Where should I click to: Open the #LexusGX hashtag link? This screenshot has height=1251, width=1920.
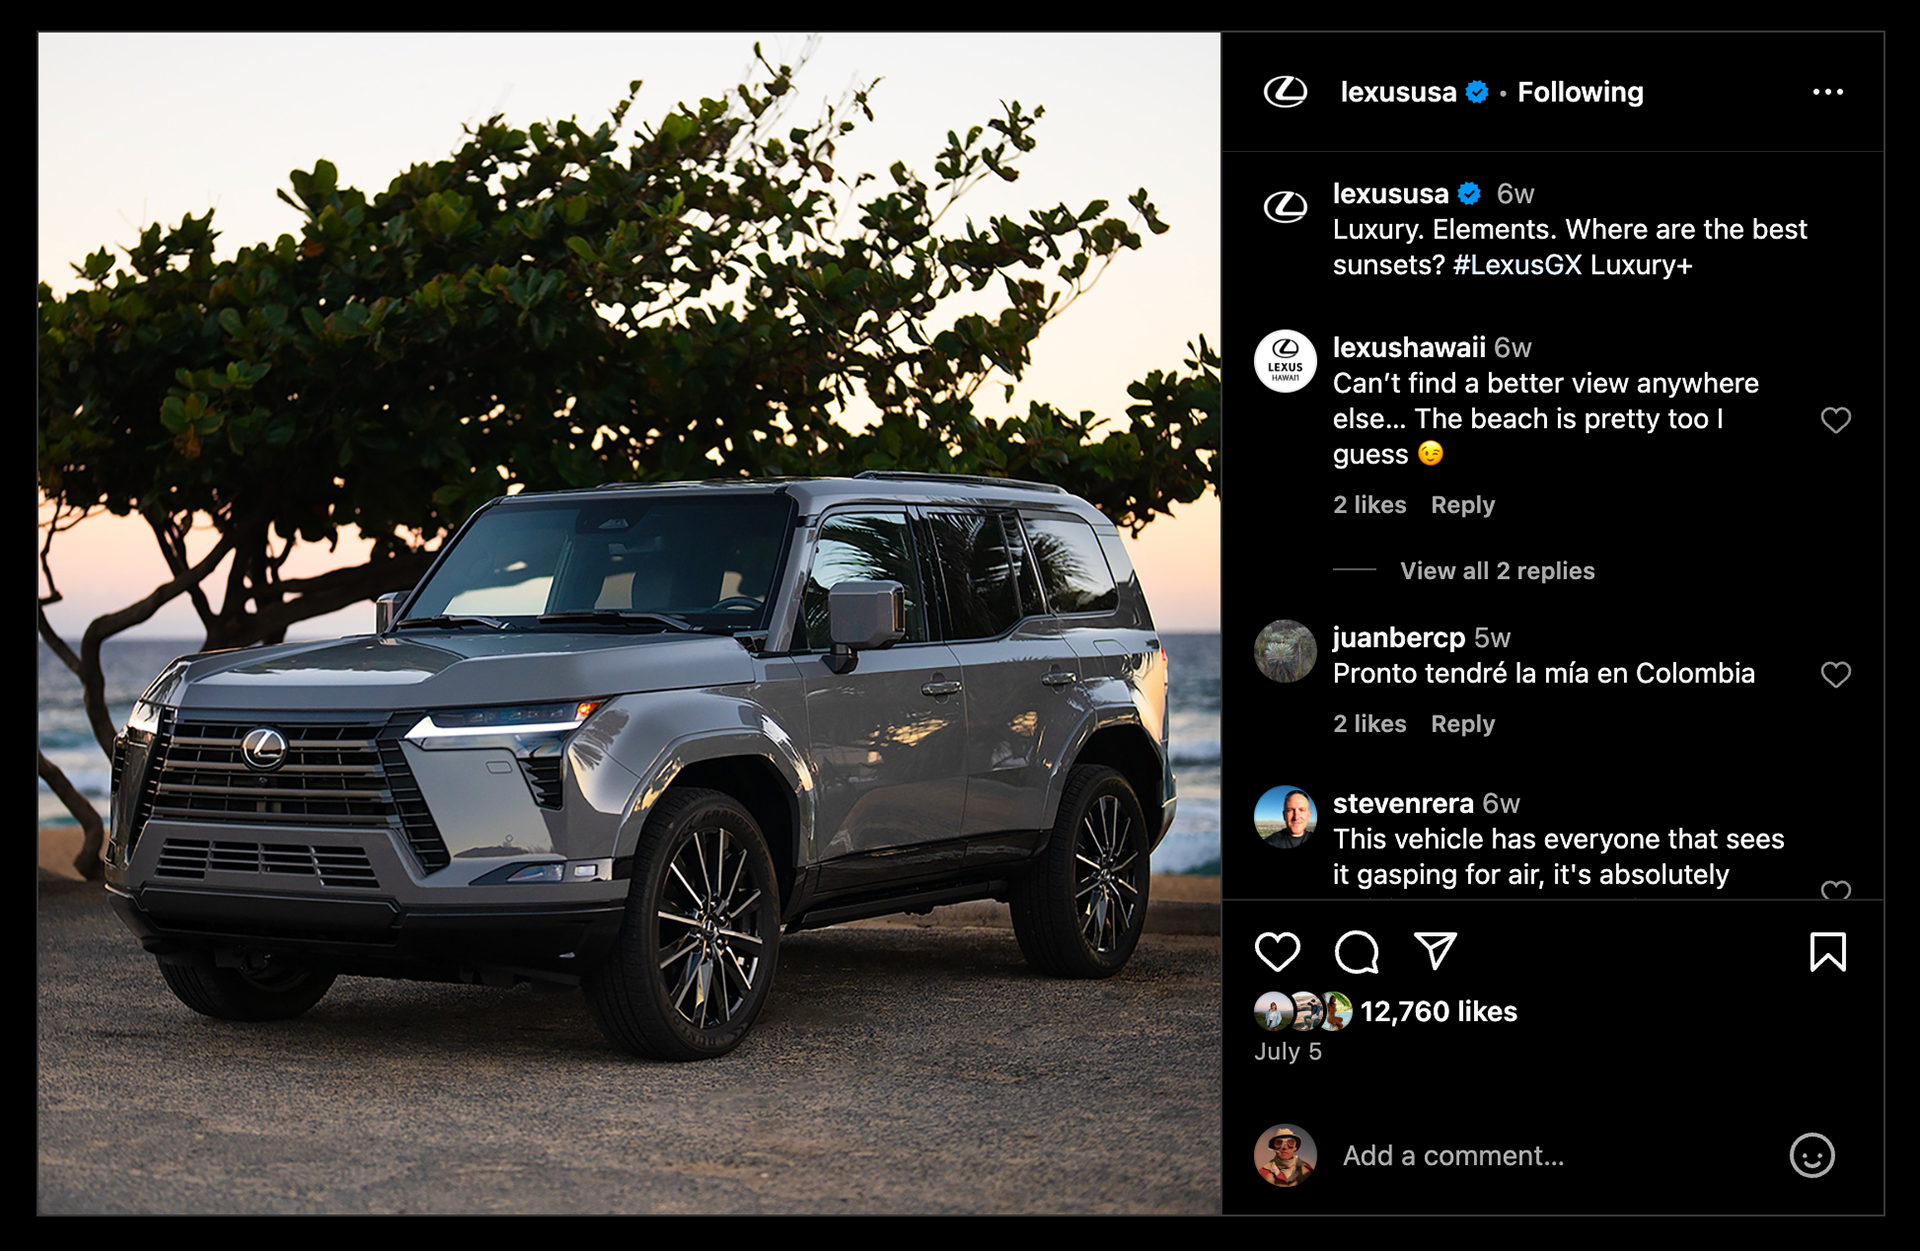pos(1517,265)
